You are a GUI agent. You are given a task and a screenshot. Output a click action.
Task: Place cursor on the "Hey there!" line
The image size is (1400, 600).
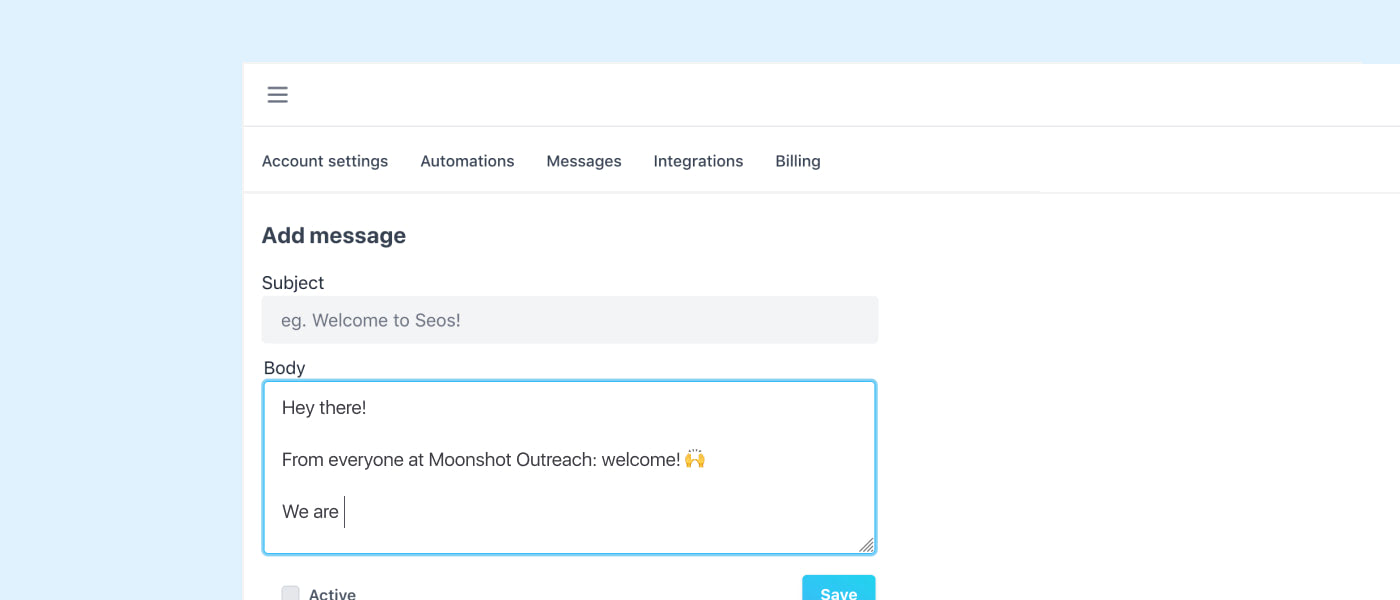pos(324,408)
